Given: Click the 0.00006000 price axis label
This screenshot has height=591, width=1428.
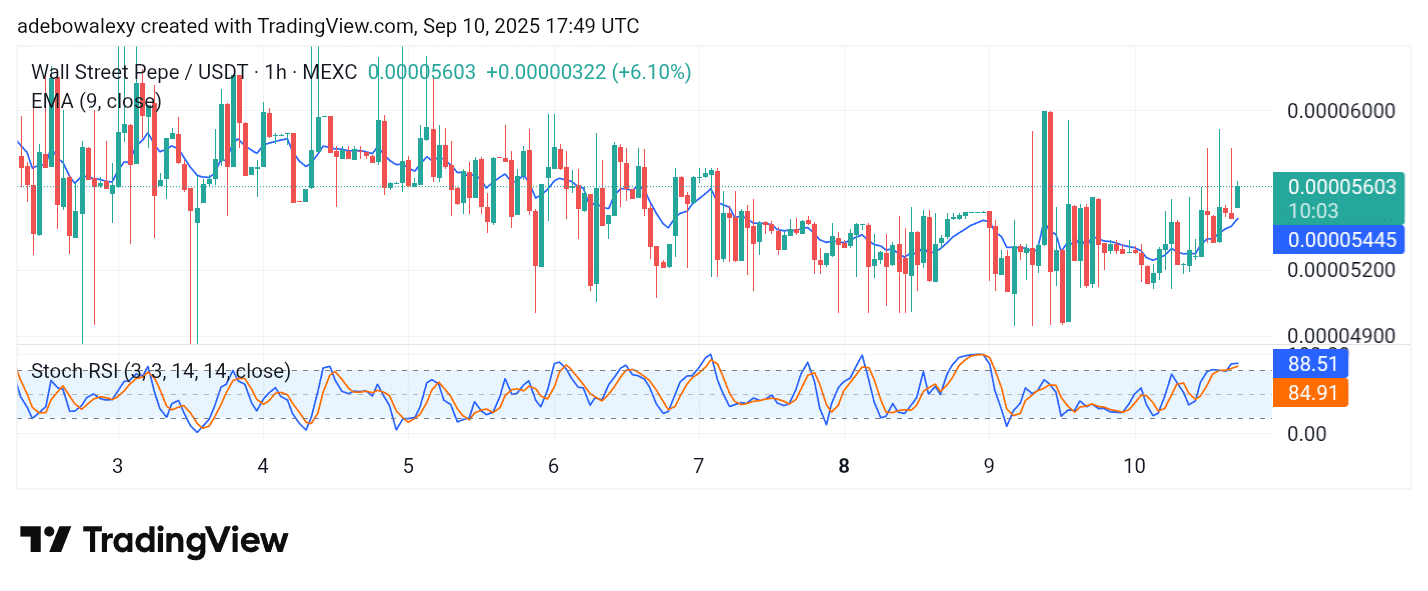Looking at the screenshot, I should point(1341,111).
